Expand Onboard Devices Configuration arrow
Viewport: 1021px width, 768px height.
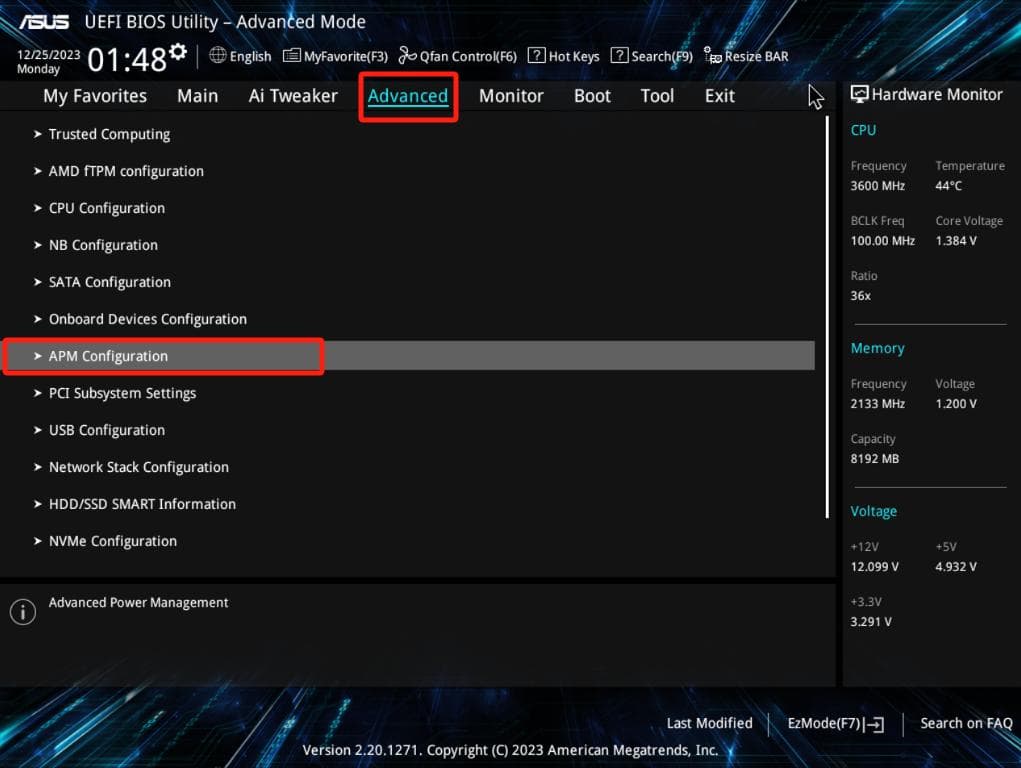tap(38, 319)
